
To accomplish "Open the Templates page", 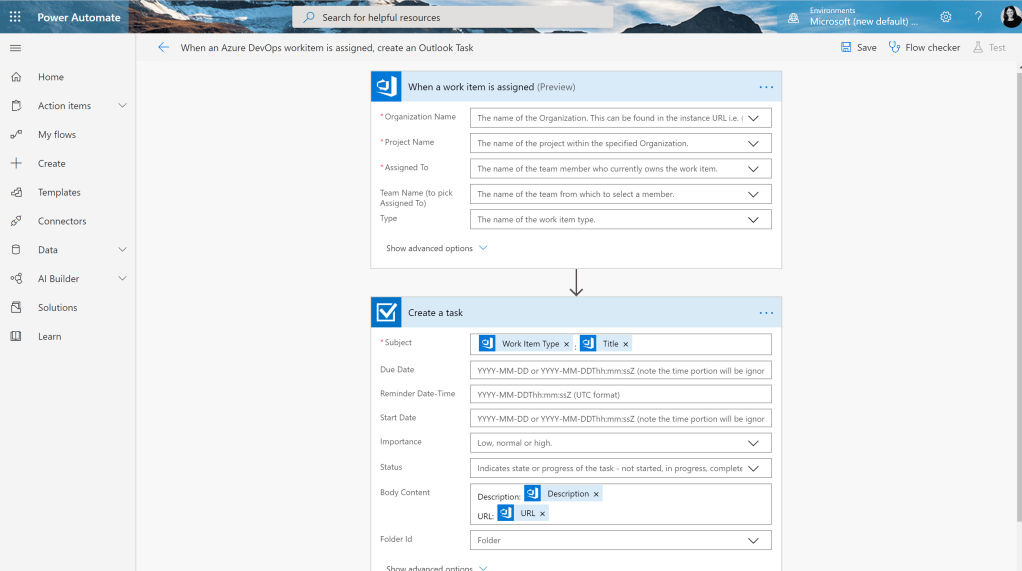I will click(x=59, y=192).
